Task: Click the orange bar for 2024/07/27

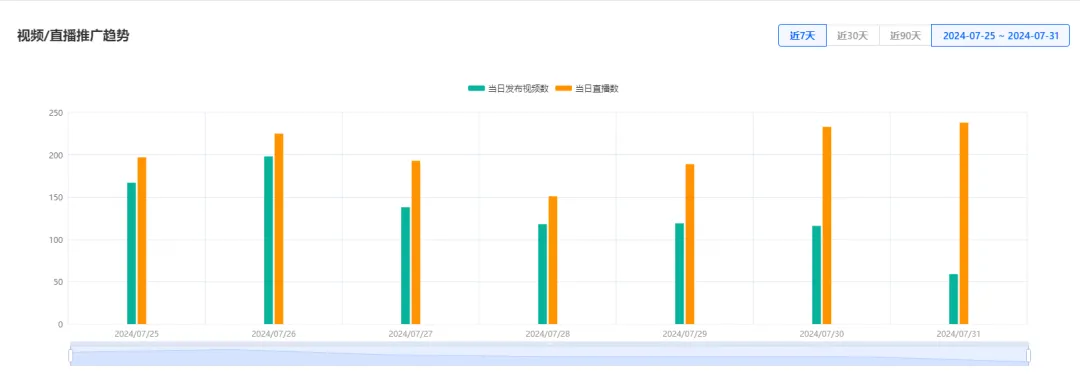Action: (416, 242)
